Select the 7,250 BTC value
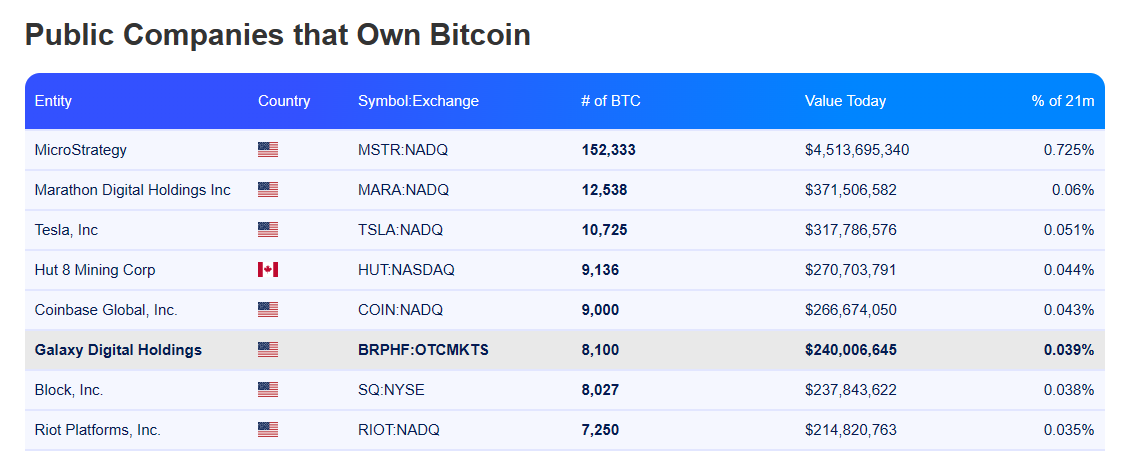This screenshot has height=471, width=1130. pyautogui.click(x=600, y=430)
